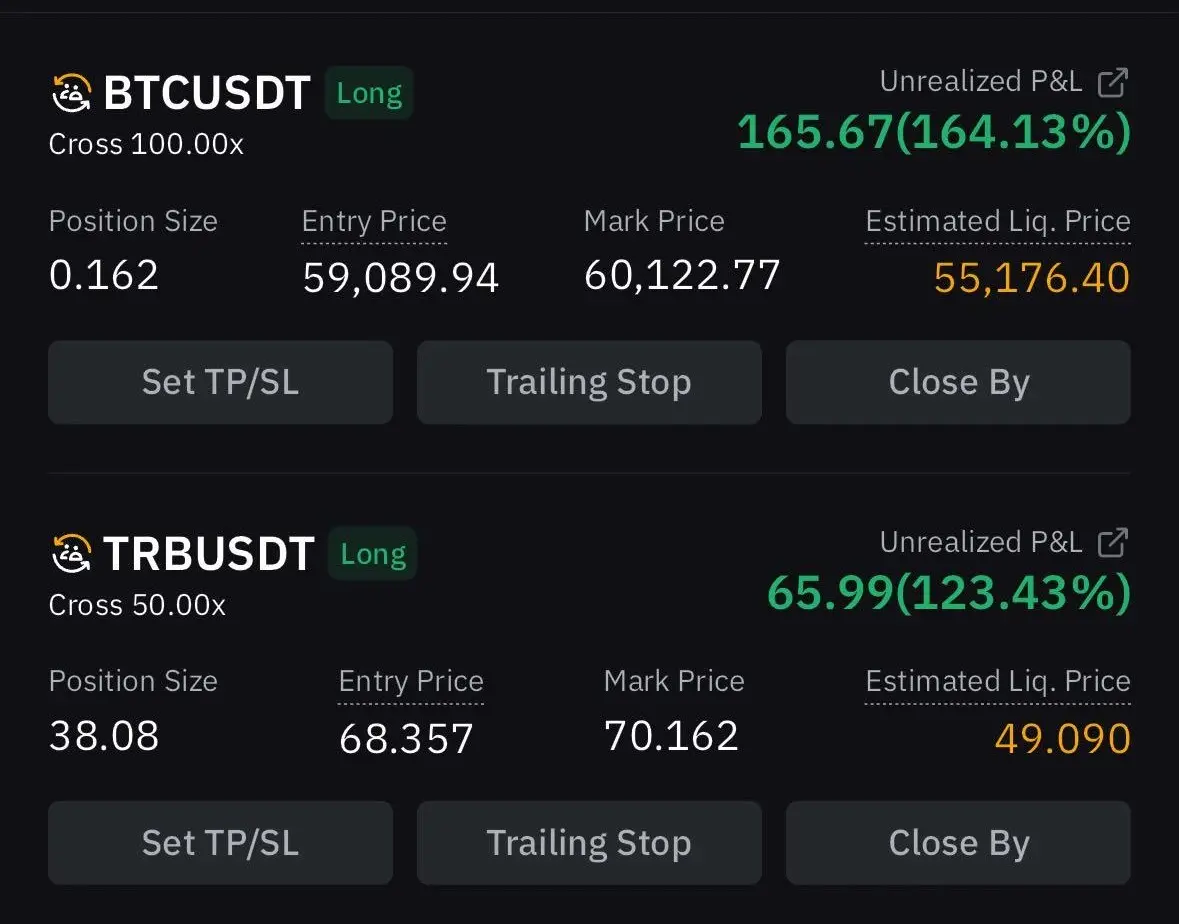
Task: Tap TRBUSDT Estimated Liq. Price label
Action: 998,682
